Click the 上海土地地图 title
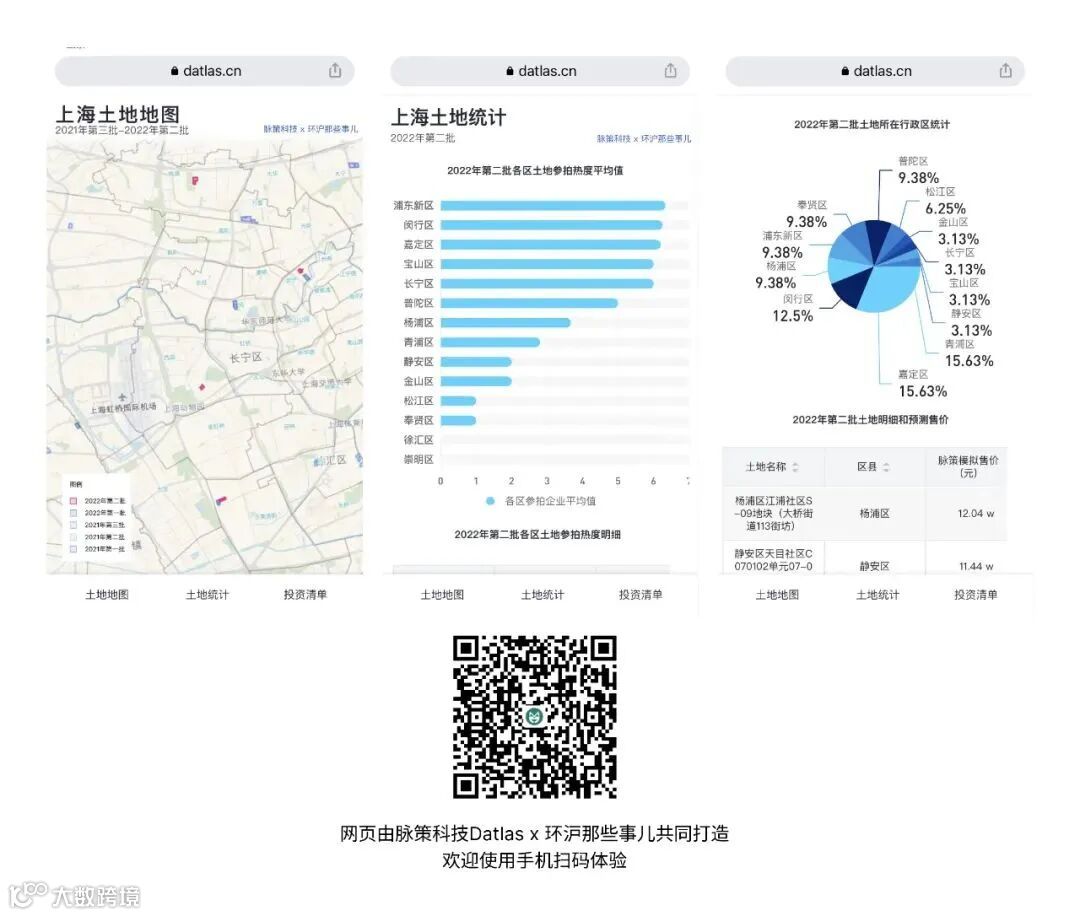This screenshot has height=916, width=1080. click(117, 114)
